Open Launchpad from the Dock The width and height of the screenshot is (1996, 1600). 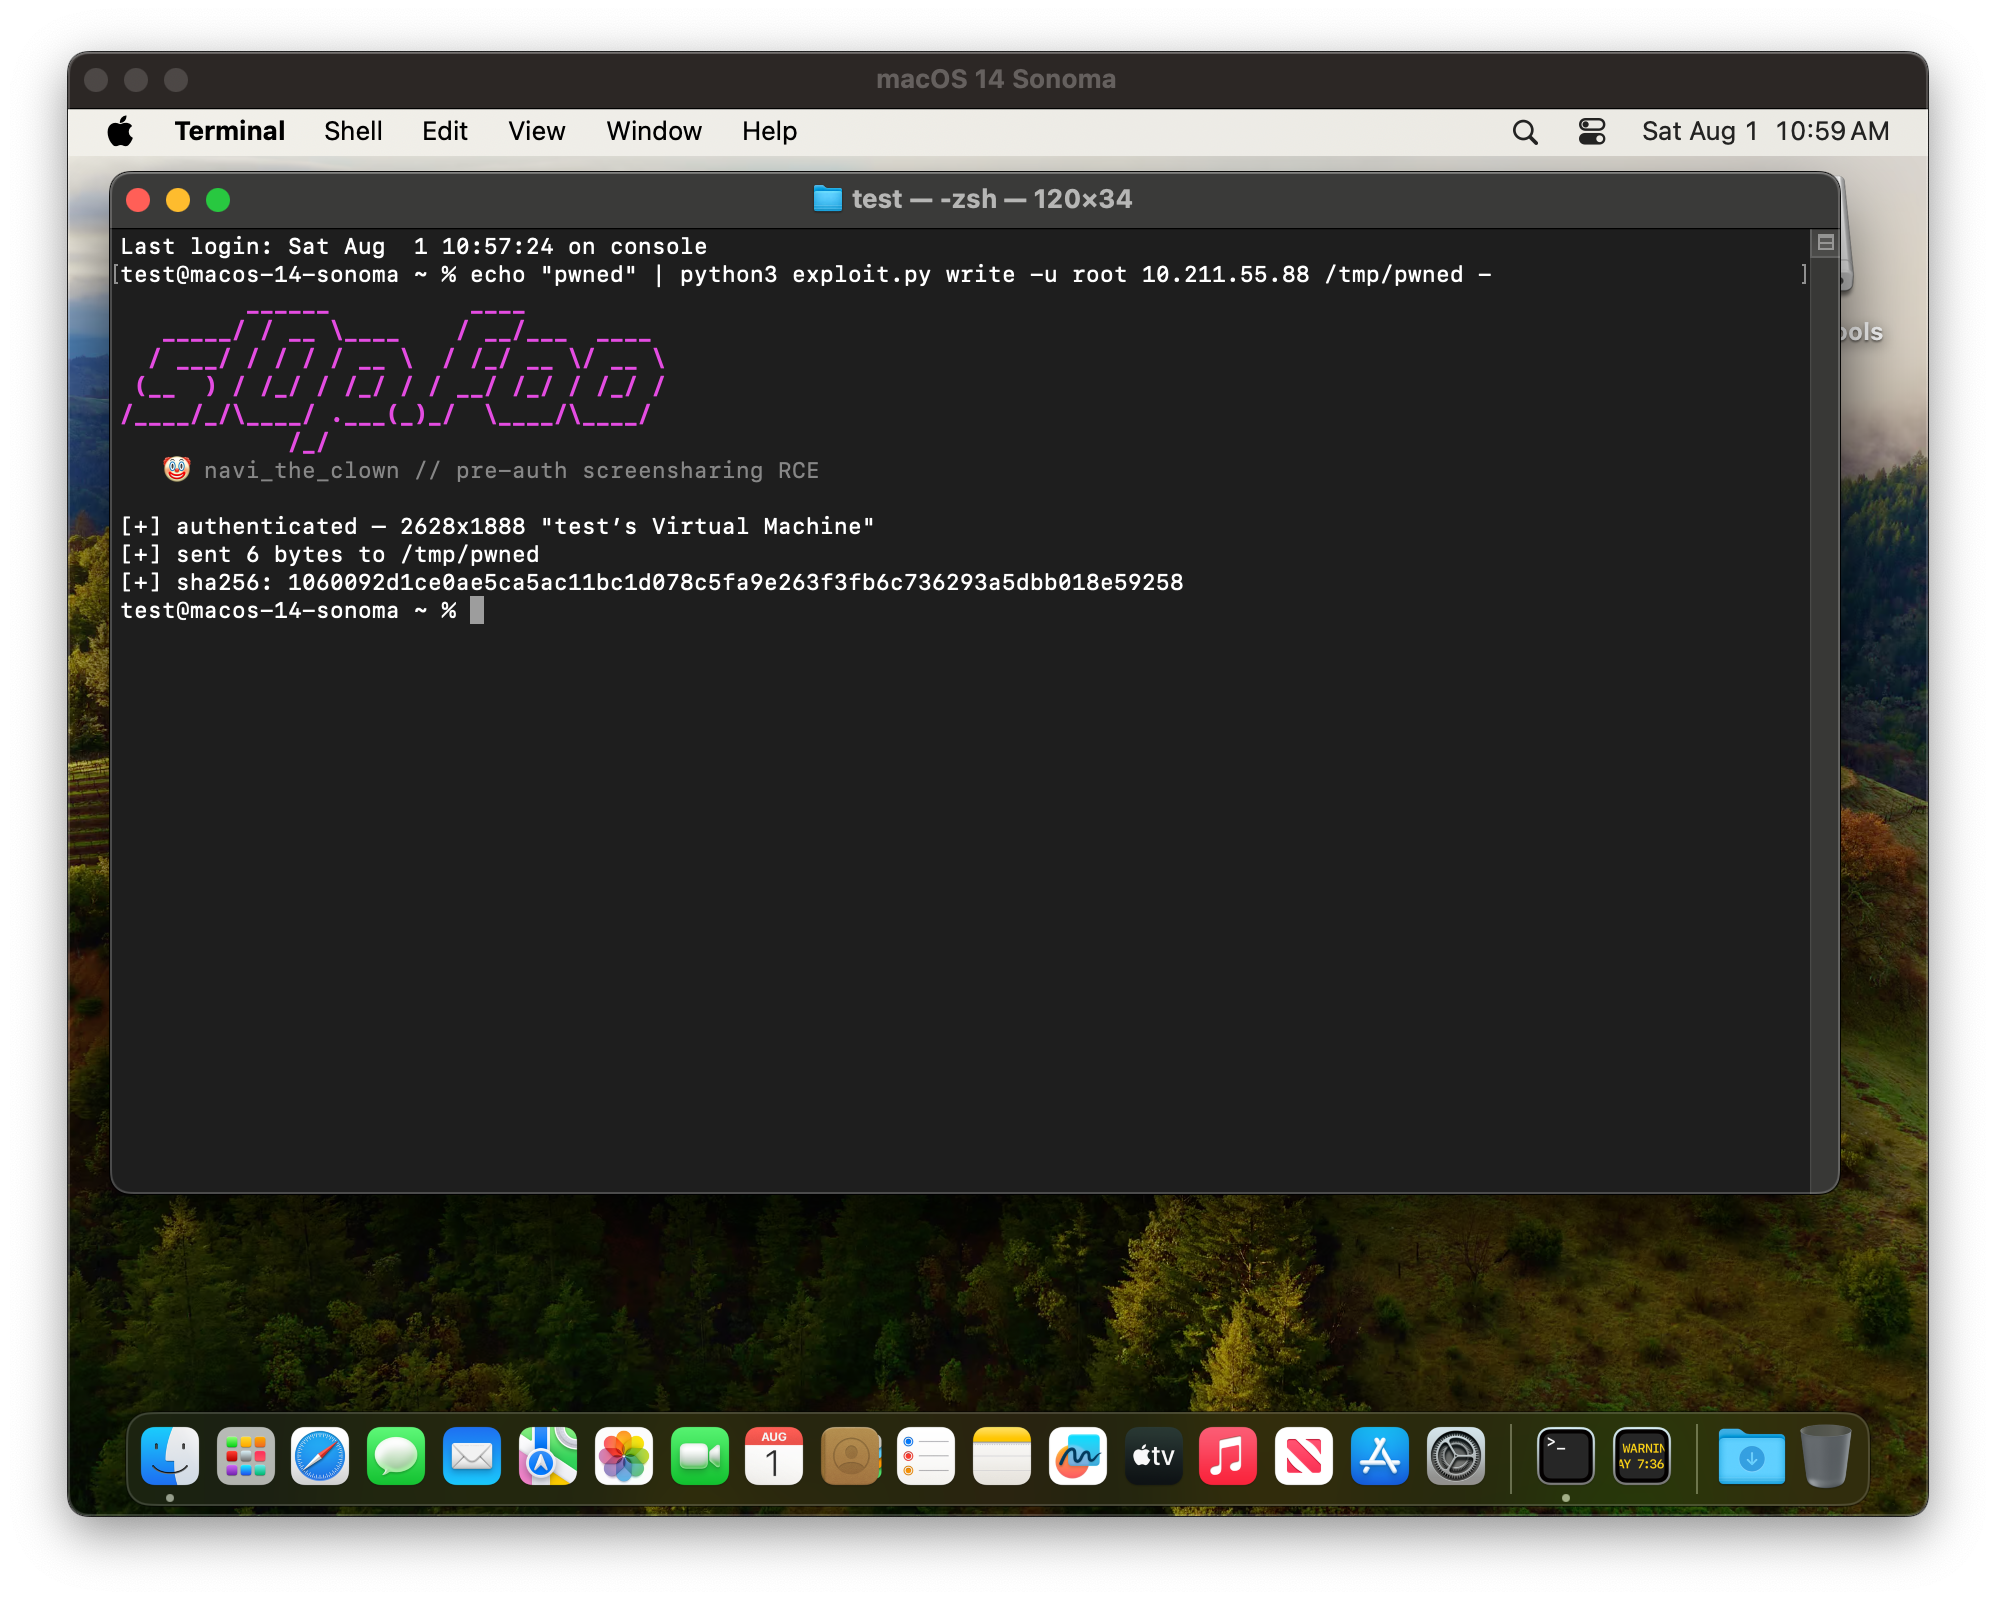246,1456
